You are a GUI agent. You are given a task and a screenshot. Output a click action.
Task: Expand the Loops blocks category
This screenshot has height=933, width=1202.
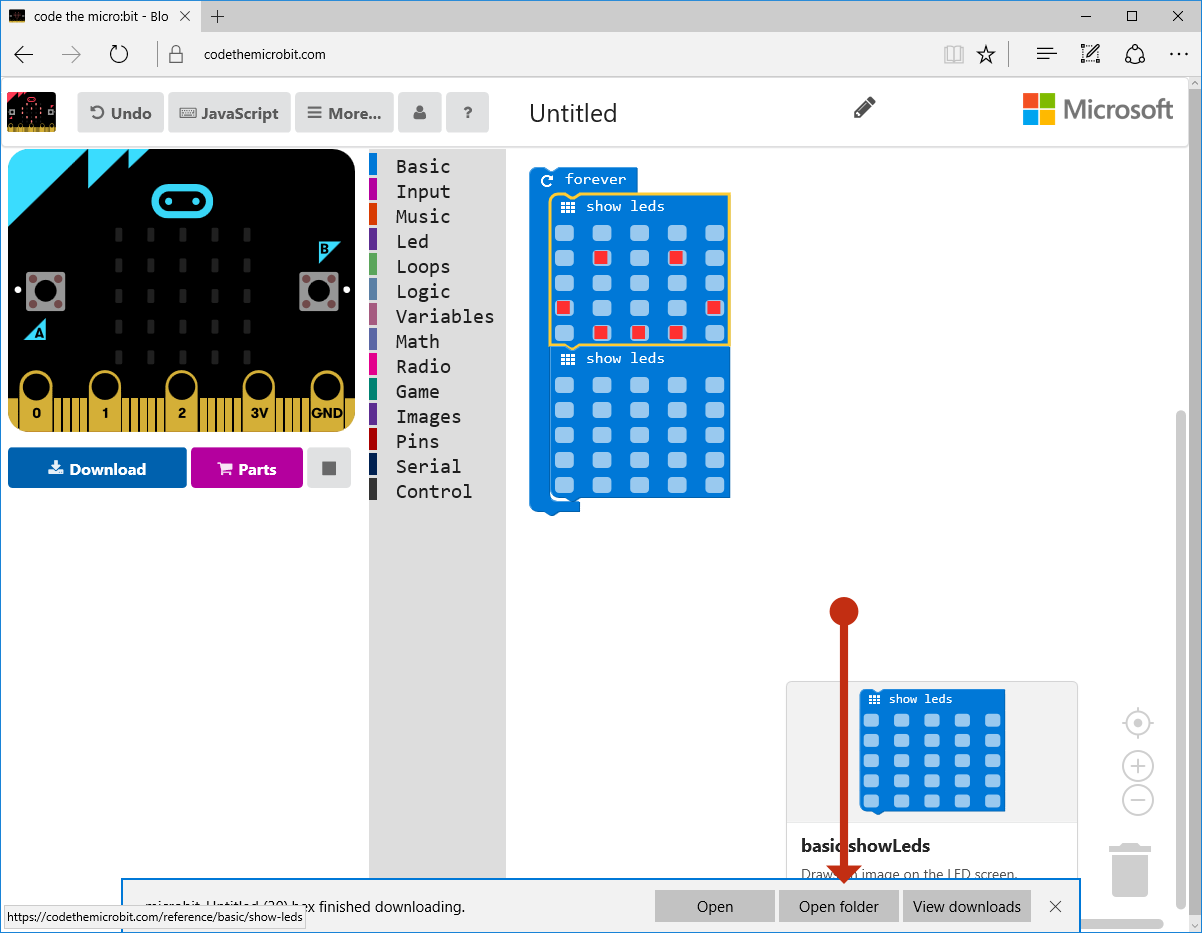click(x=422, y=267)
